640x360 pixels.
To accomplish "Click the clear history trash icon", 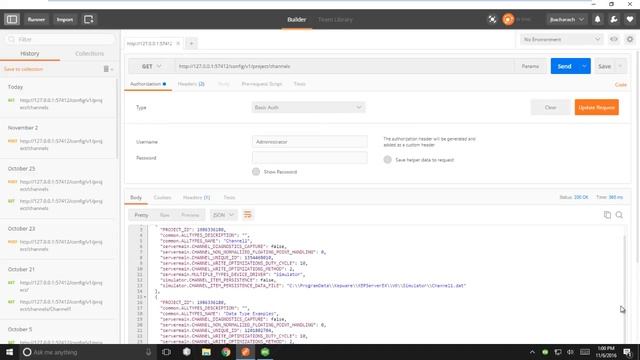I will pyautogui.click(x=107, y=69).
